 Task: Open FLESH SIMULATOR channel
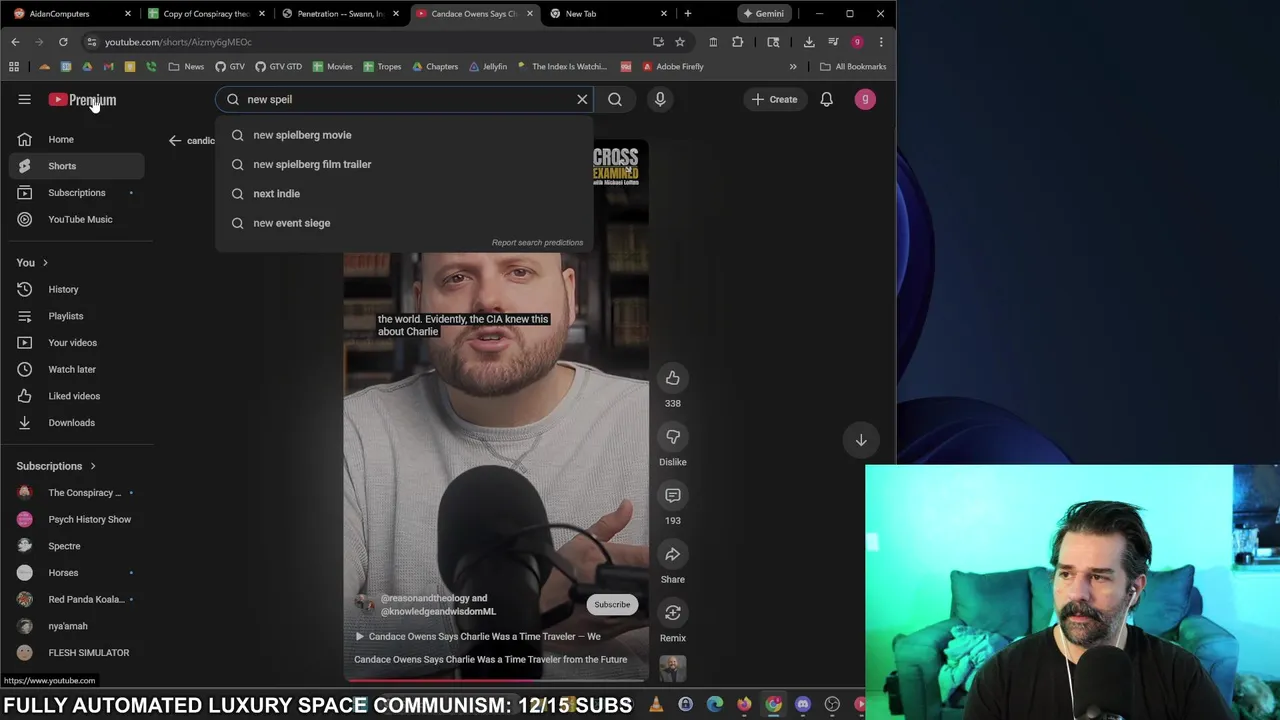(77, 652)
